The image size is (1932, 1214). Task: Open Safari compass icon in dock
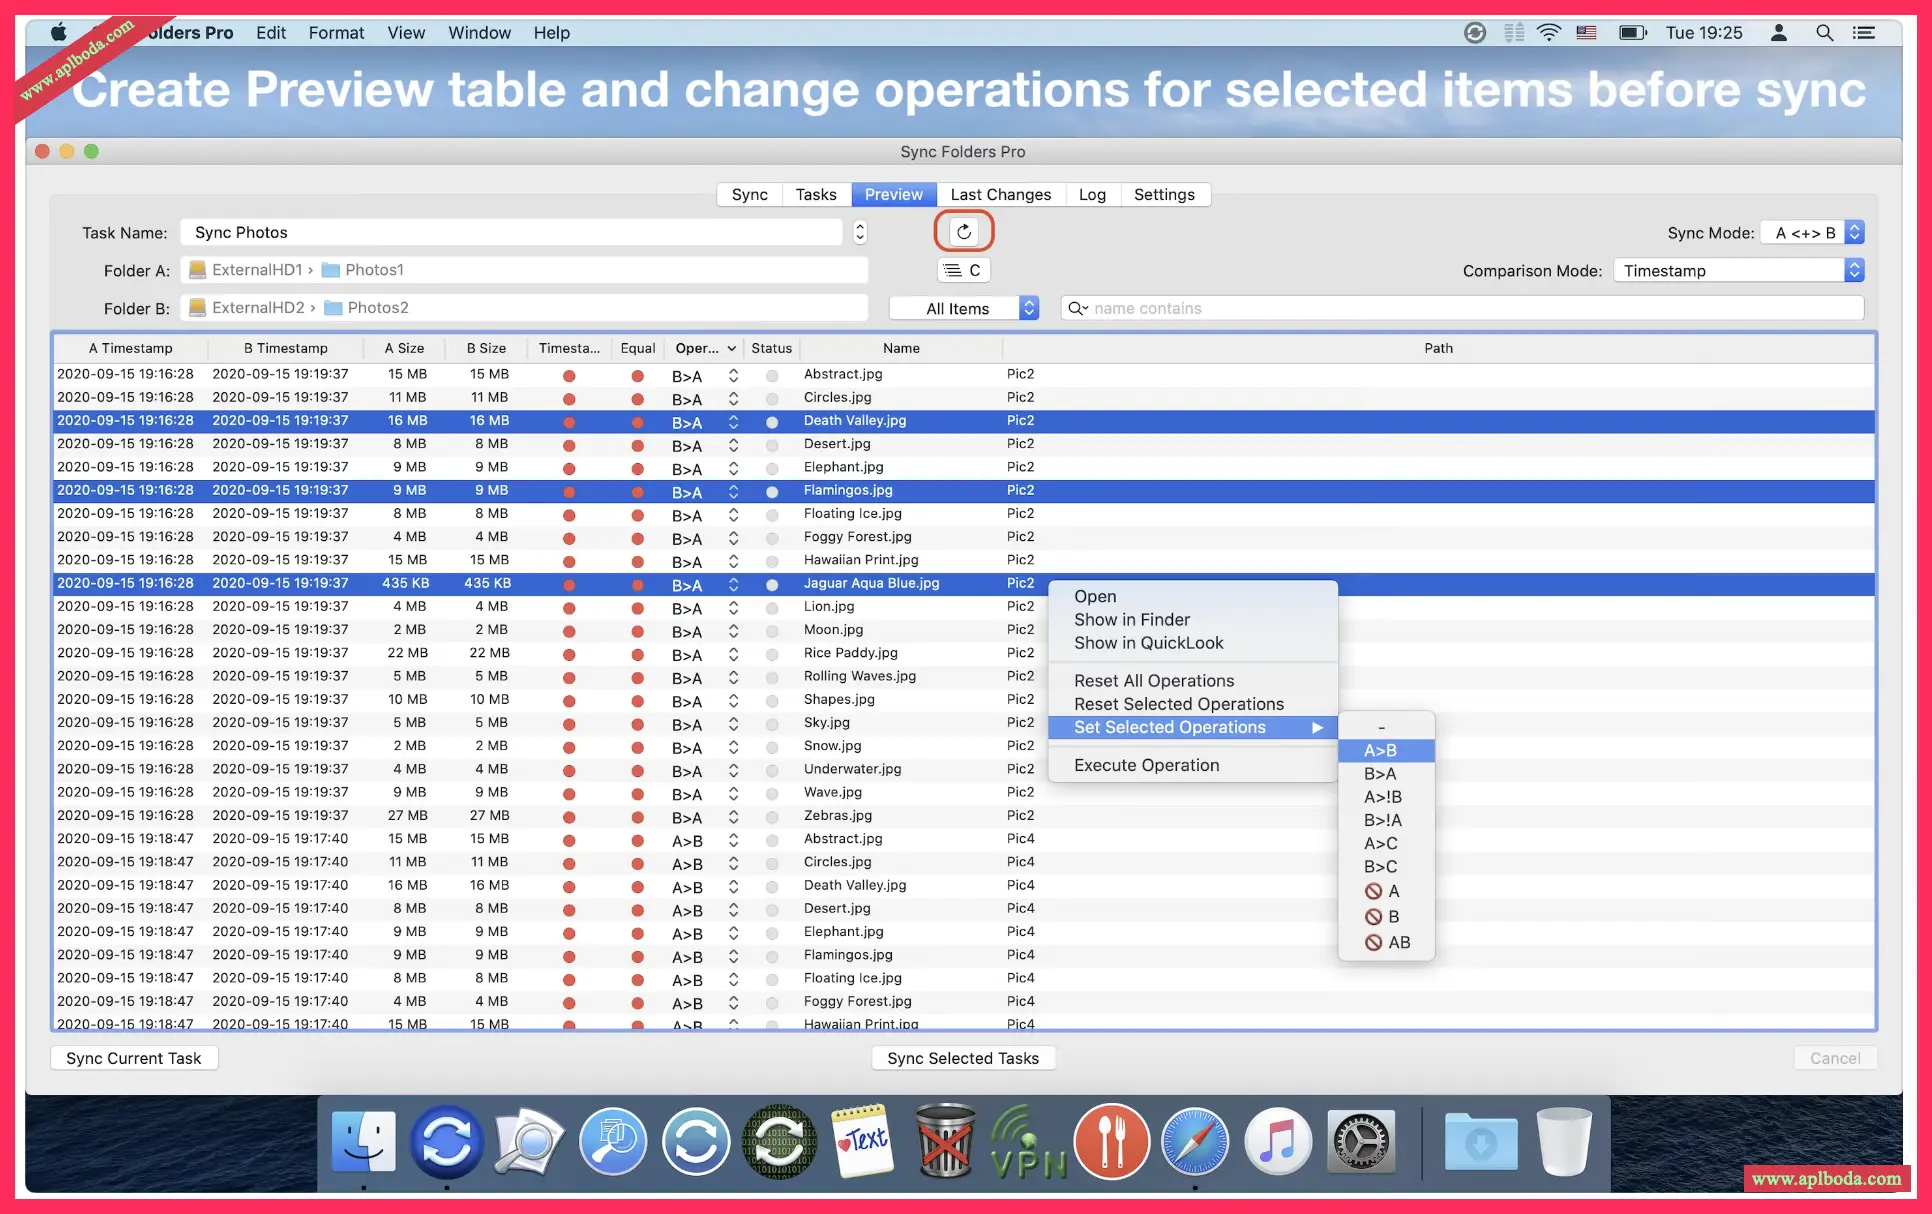point(1194,1141)
